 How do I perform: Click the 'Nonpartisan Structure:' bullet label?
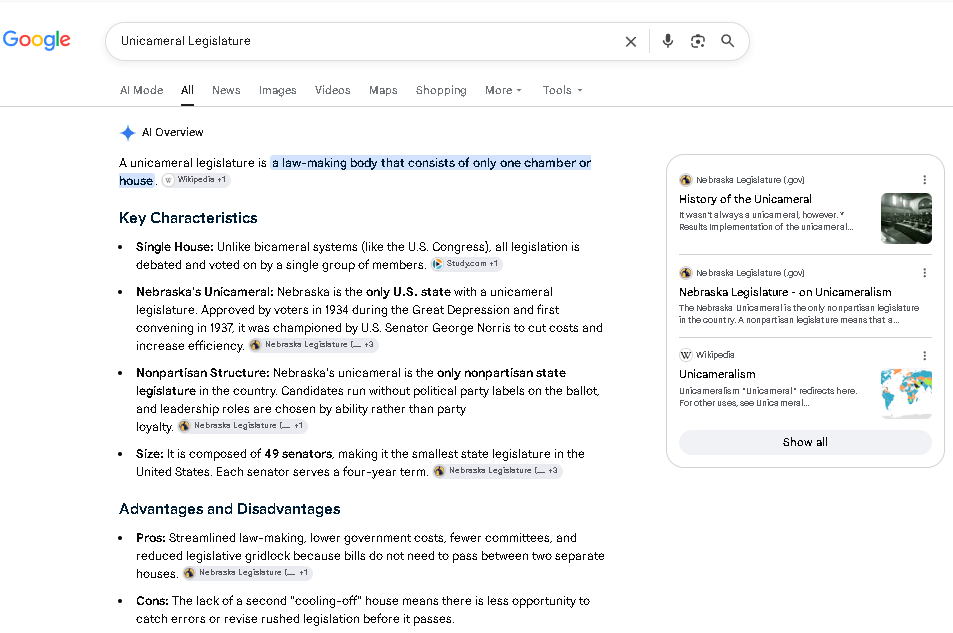coord(203,373)
